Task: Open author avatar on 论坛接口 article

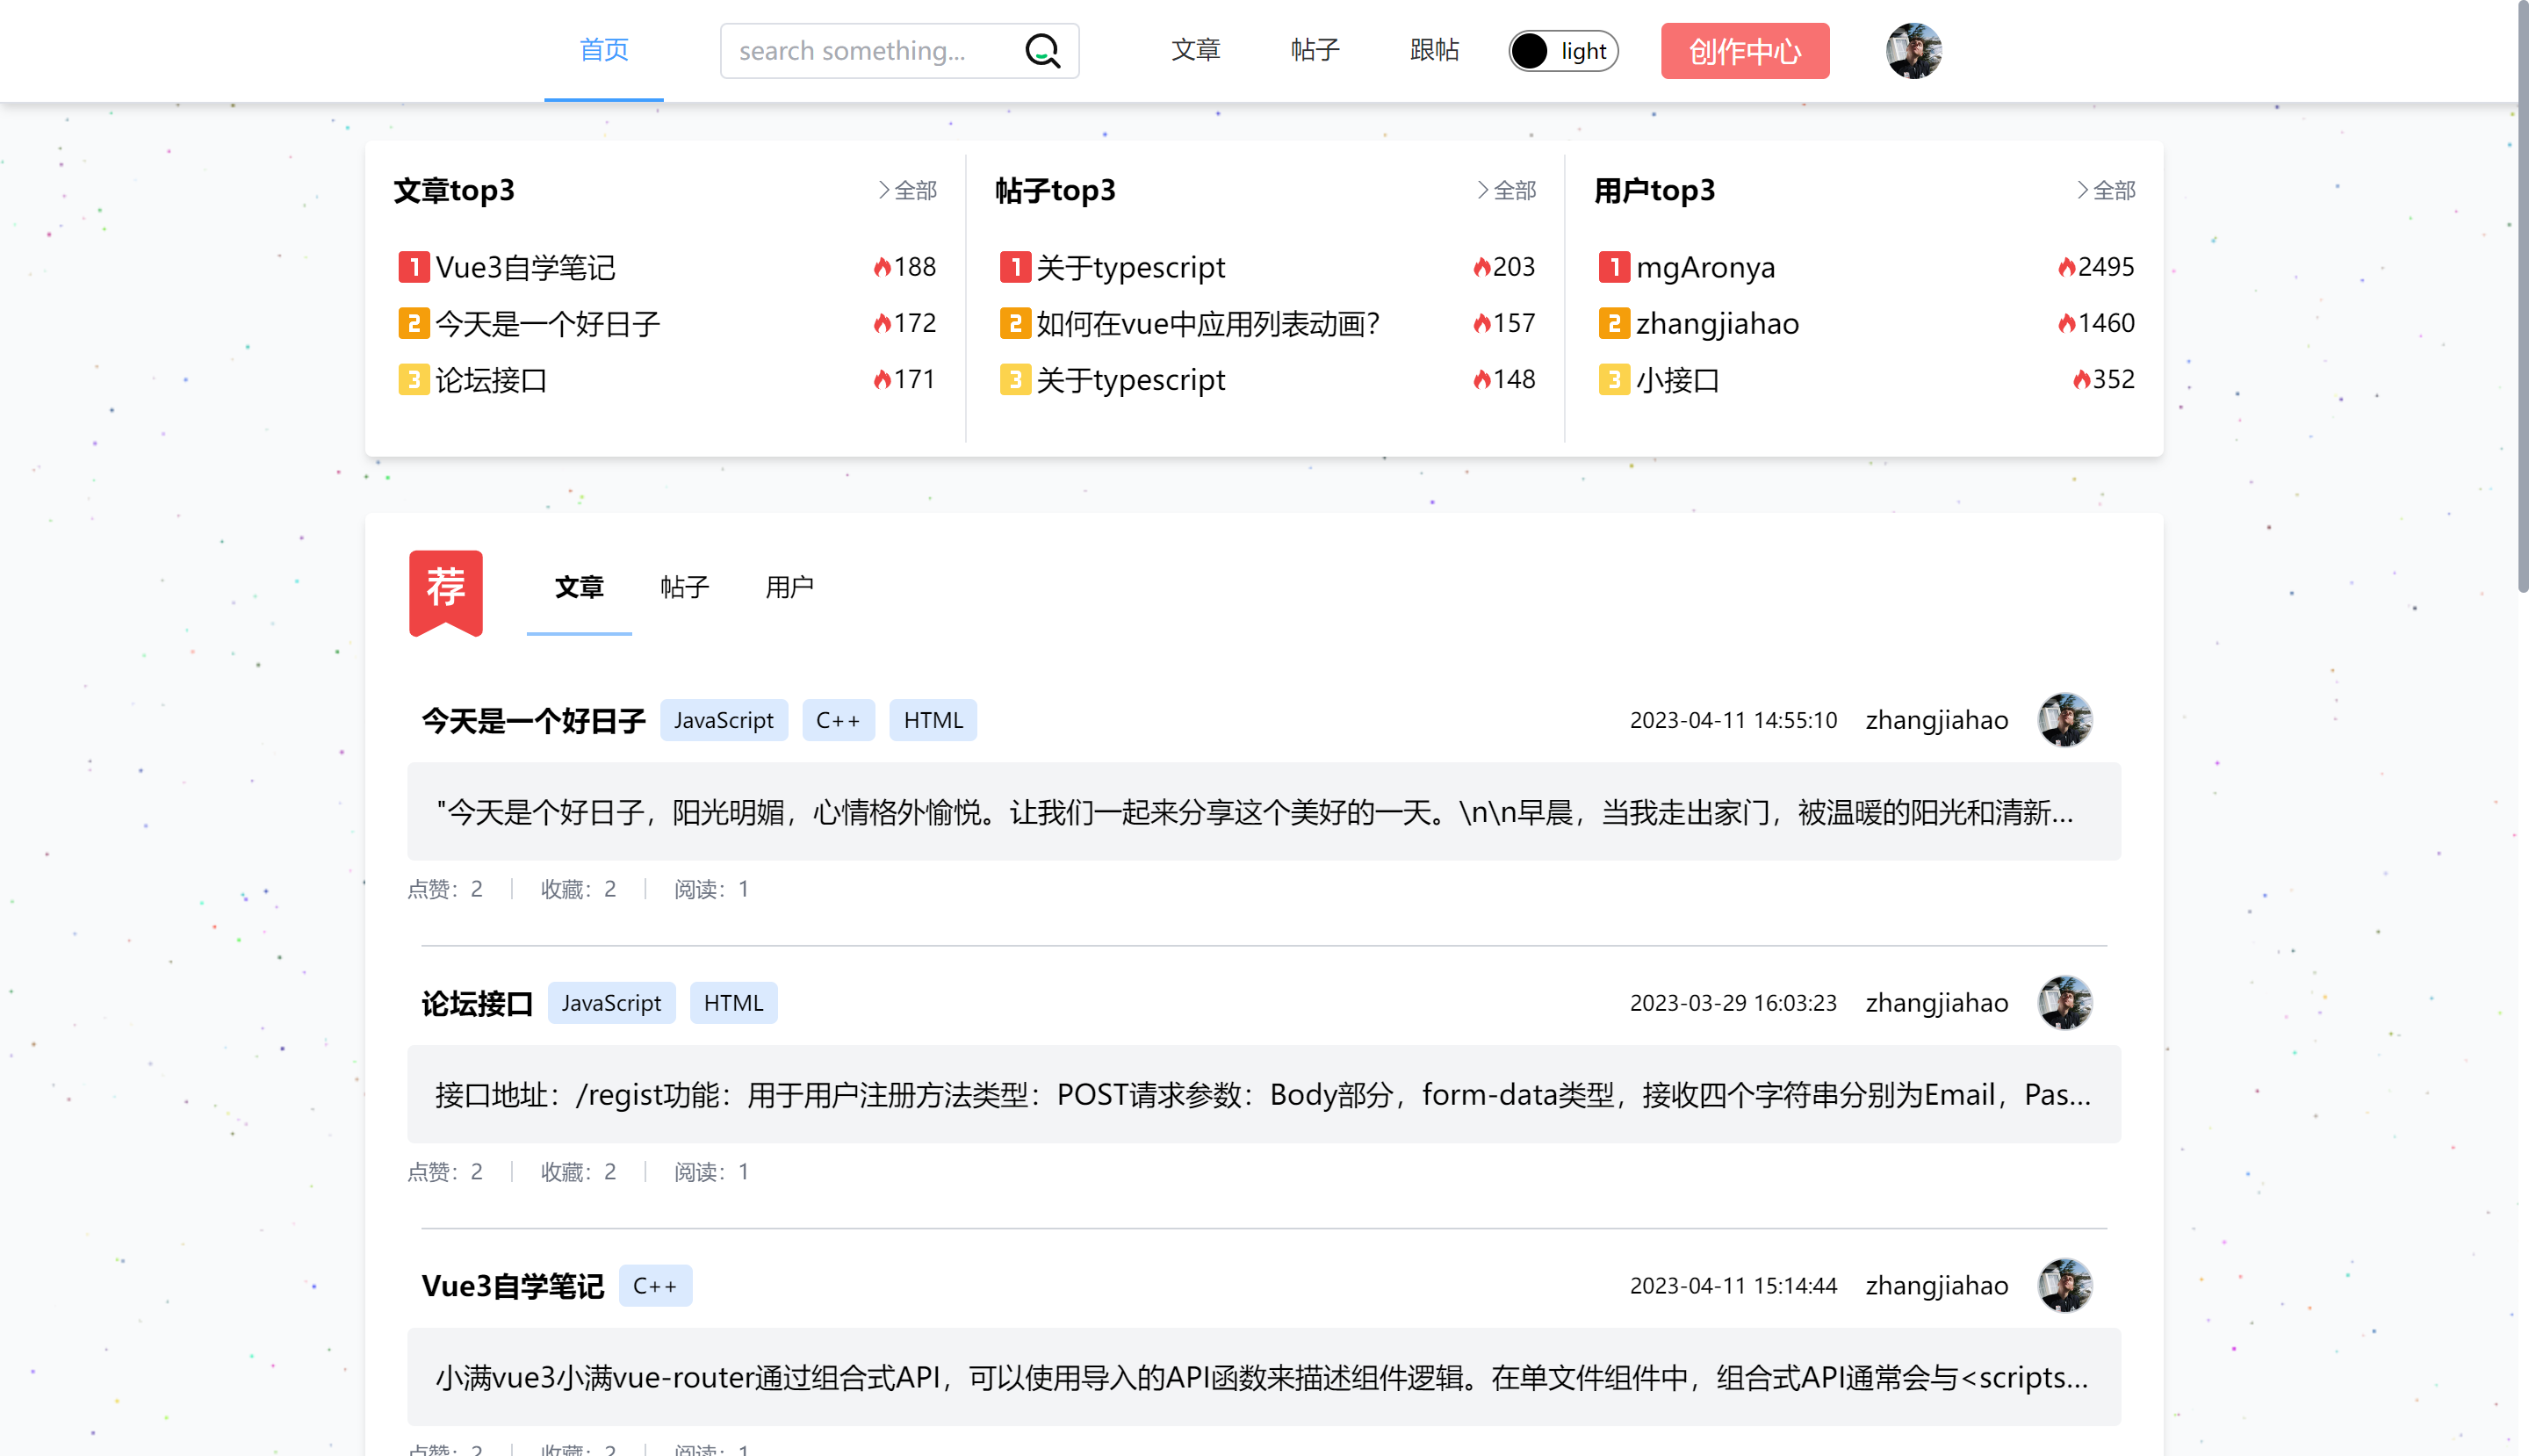Action: [x=2065, y=1002]
